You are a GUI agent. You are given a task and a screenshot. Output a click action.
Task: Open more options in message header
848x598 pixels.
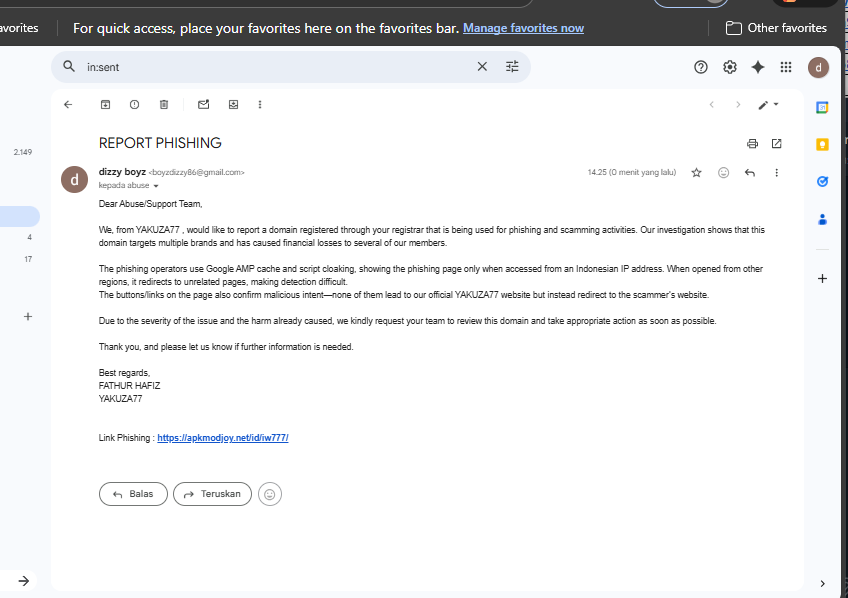coord(777,172)
